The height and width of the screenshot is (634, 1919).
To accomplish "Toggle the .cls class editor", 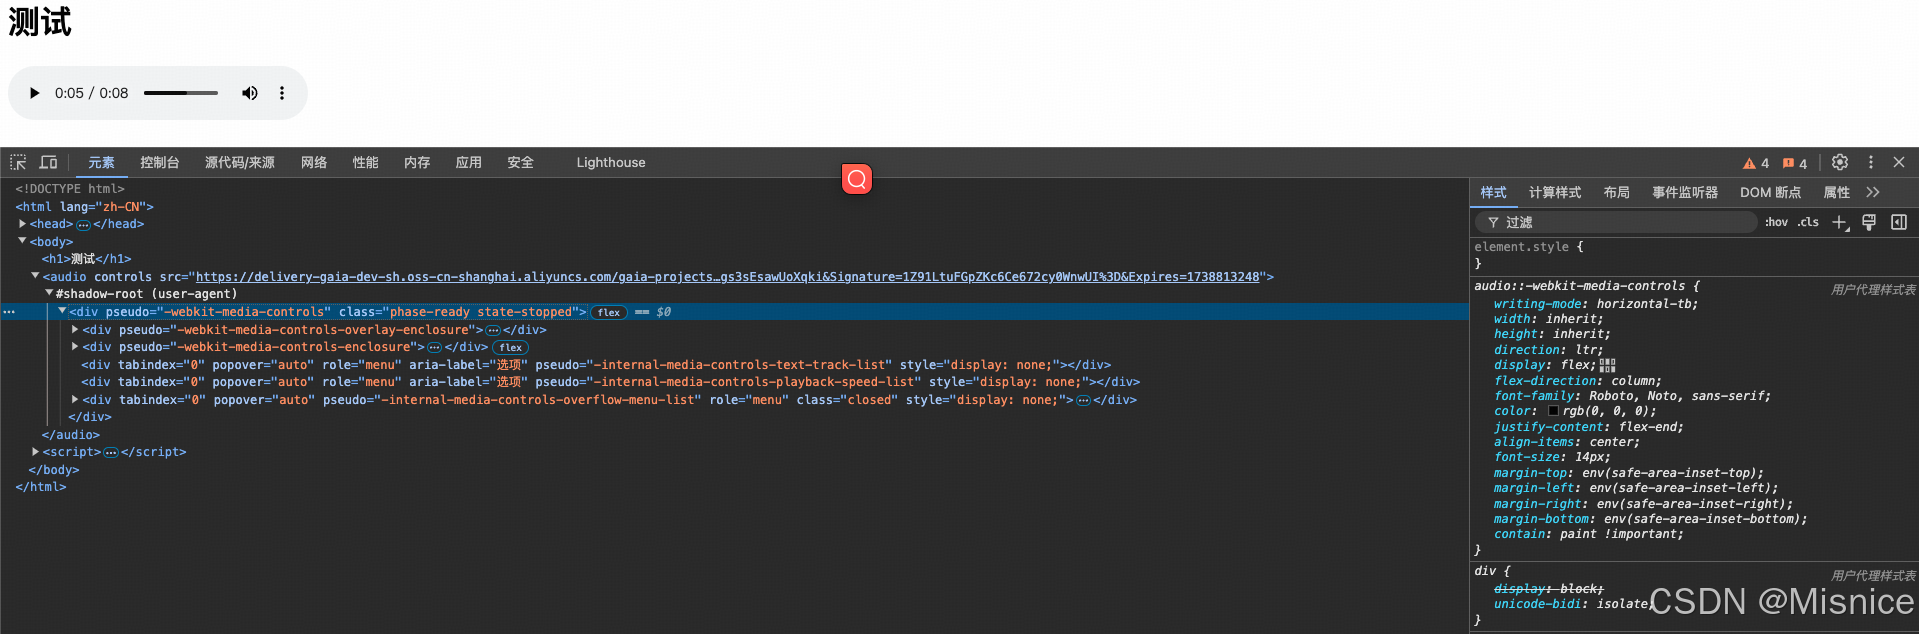I will [x=1808, y=222].
